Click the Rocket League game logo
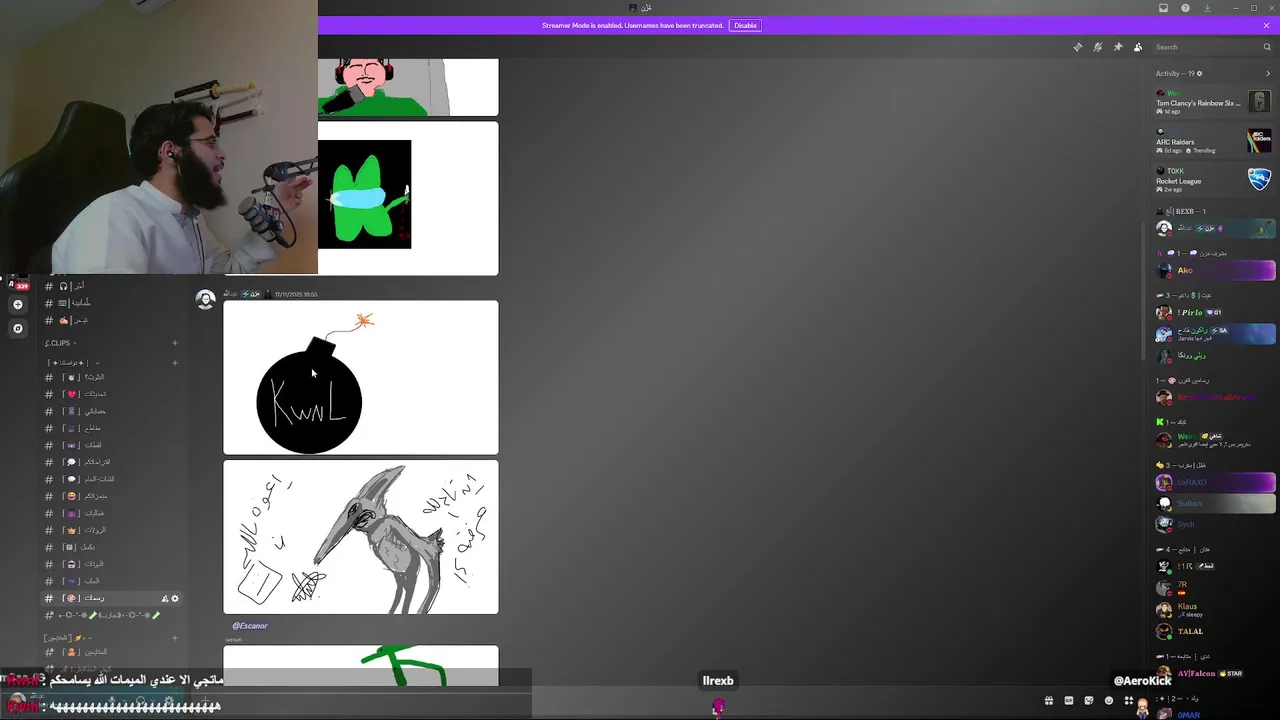Image resolution: width=1280 pixels, height=720 pixels. (1259, 180)
